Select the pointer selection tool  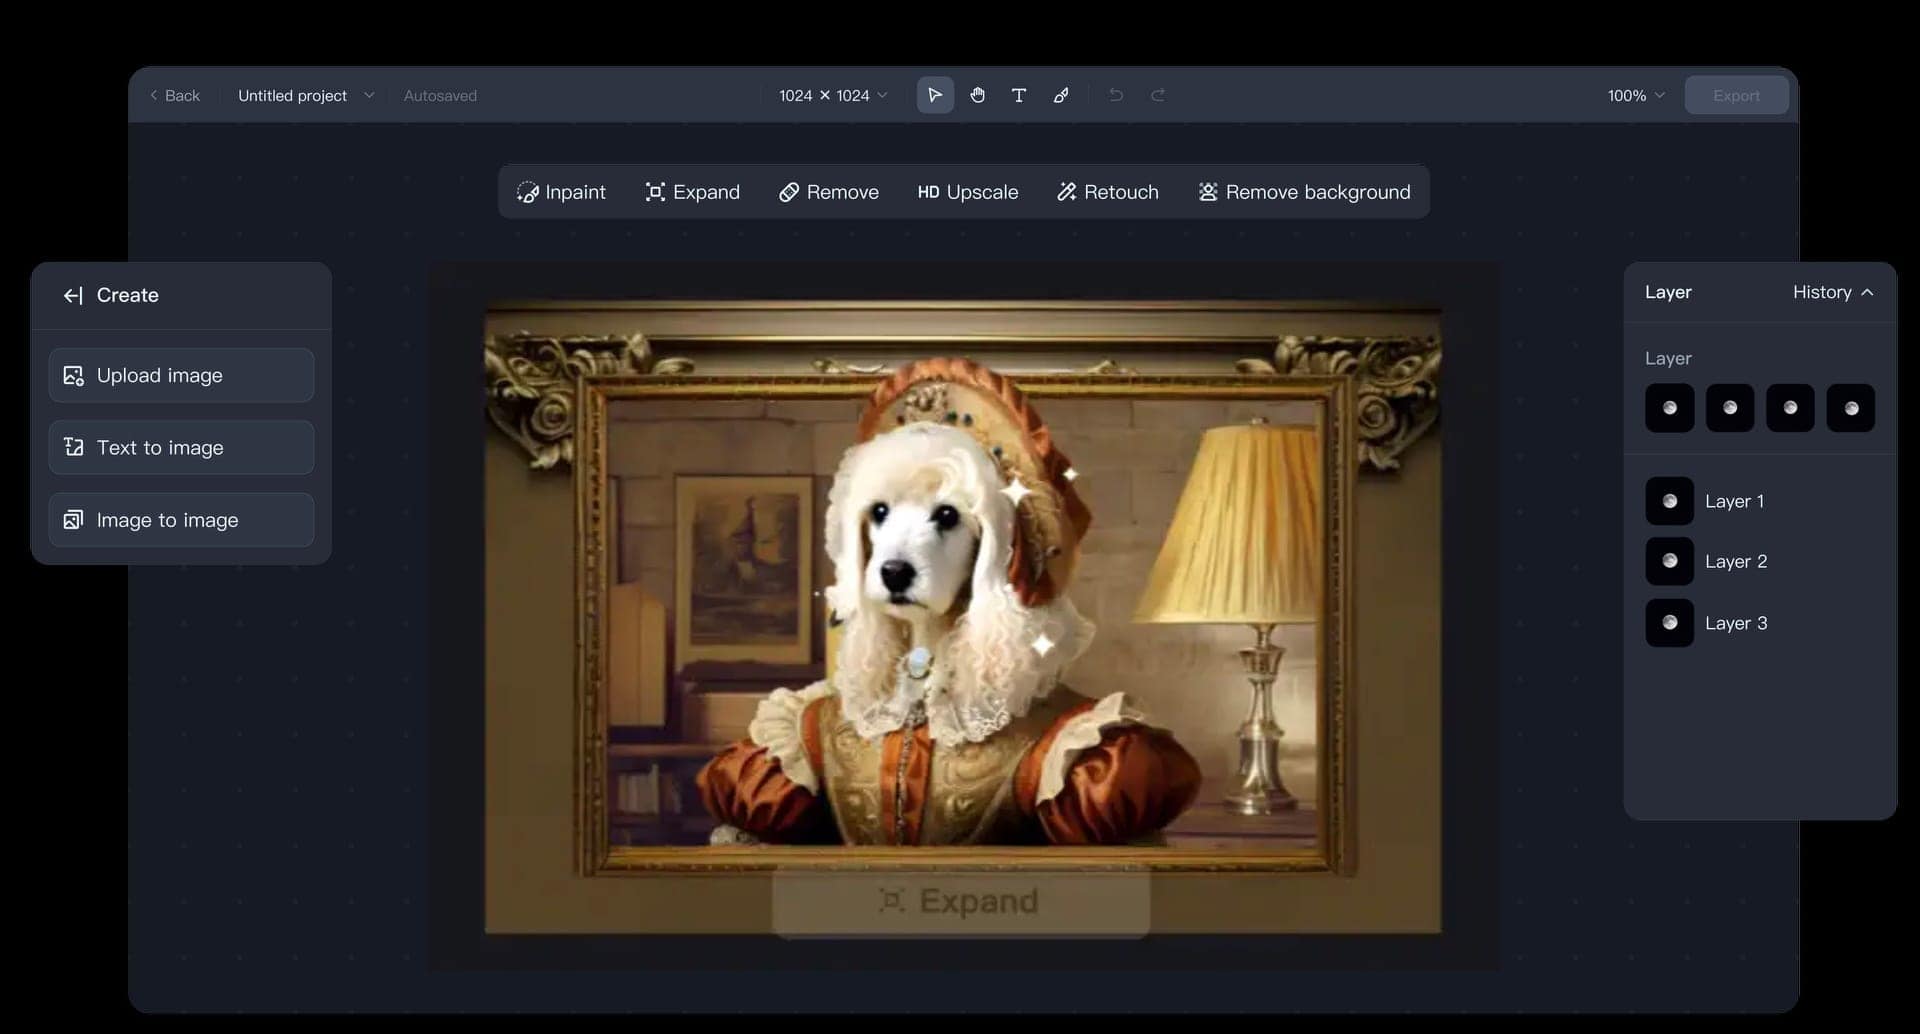pyautogui.click(x=935, y=95)
